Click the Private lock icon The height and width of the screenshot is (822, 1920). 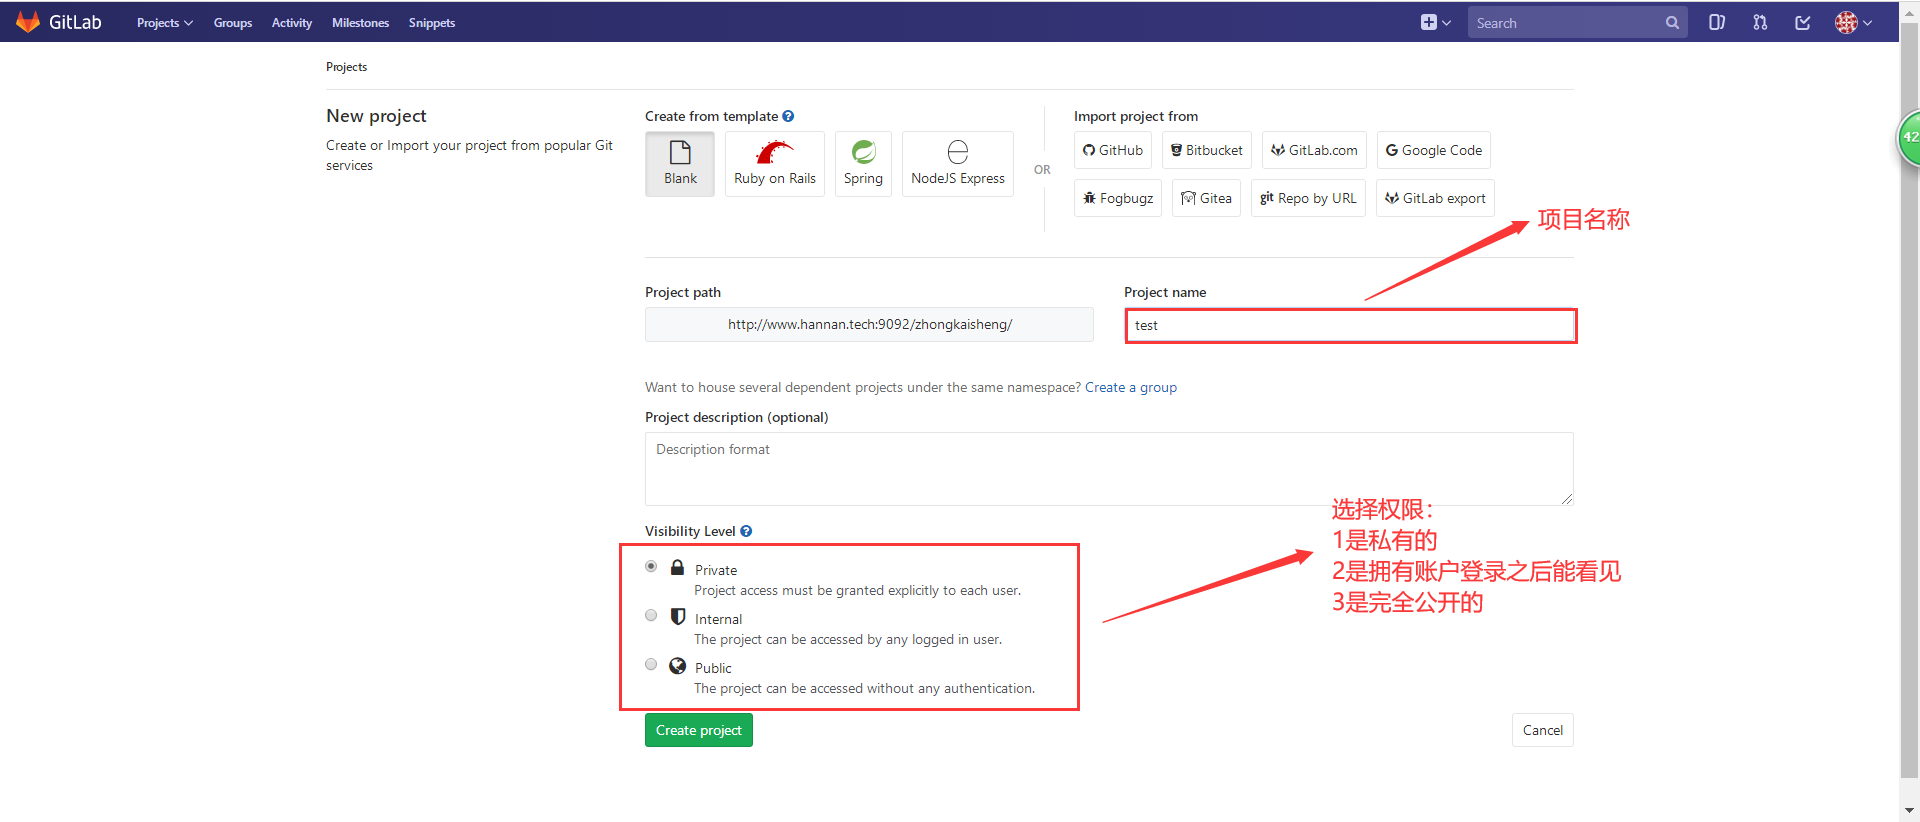[x=677, y=567]
